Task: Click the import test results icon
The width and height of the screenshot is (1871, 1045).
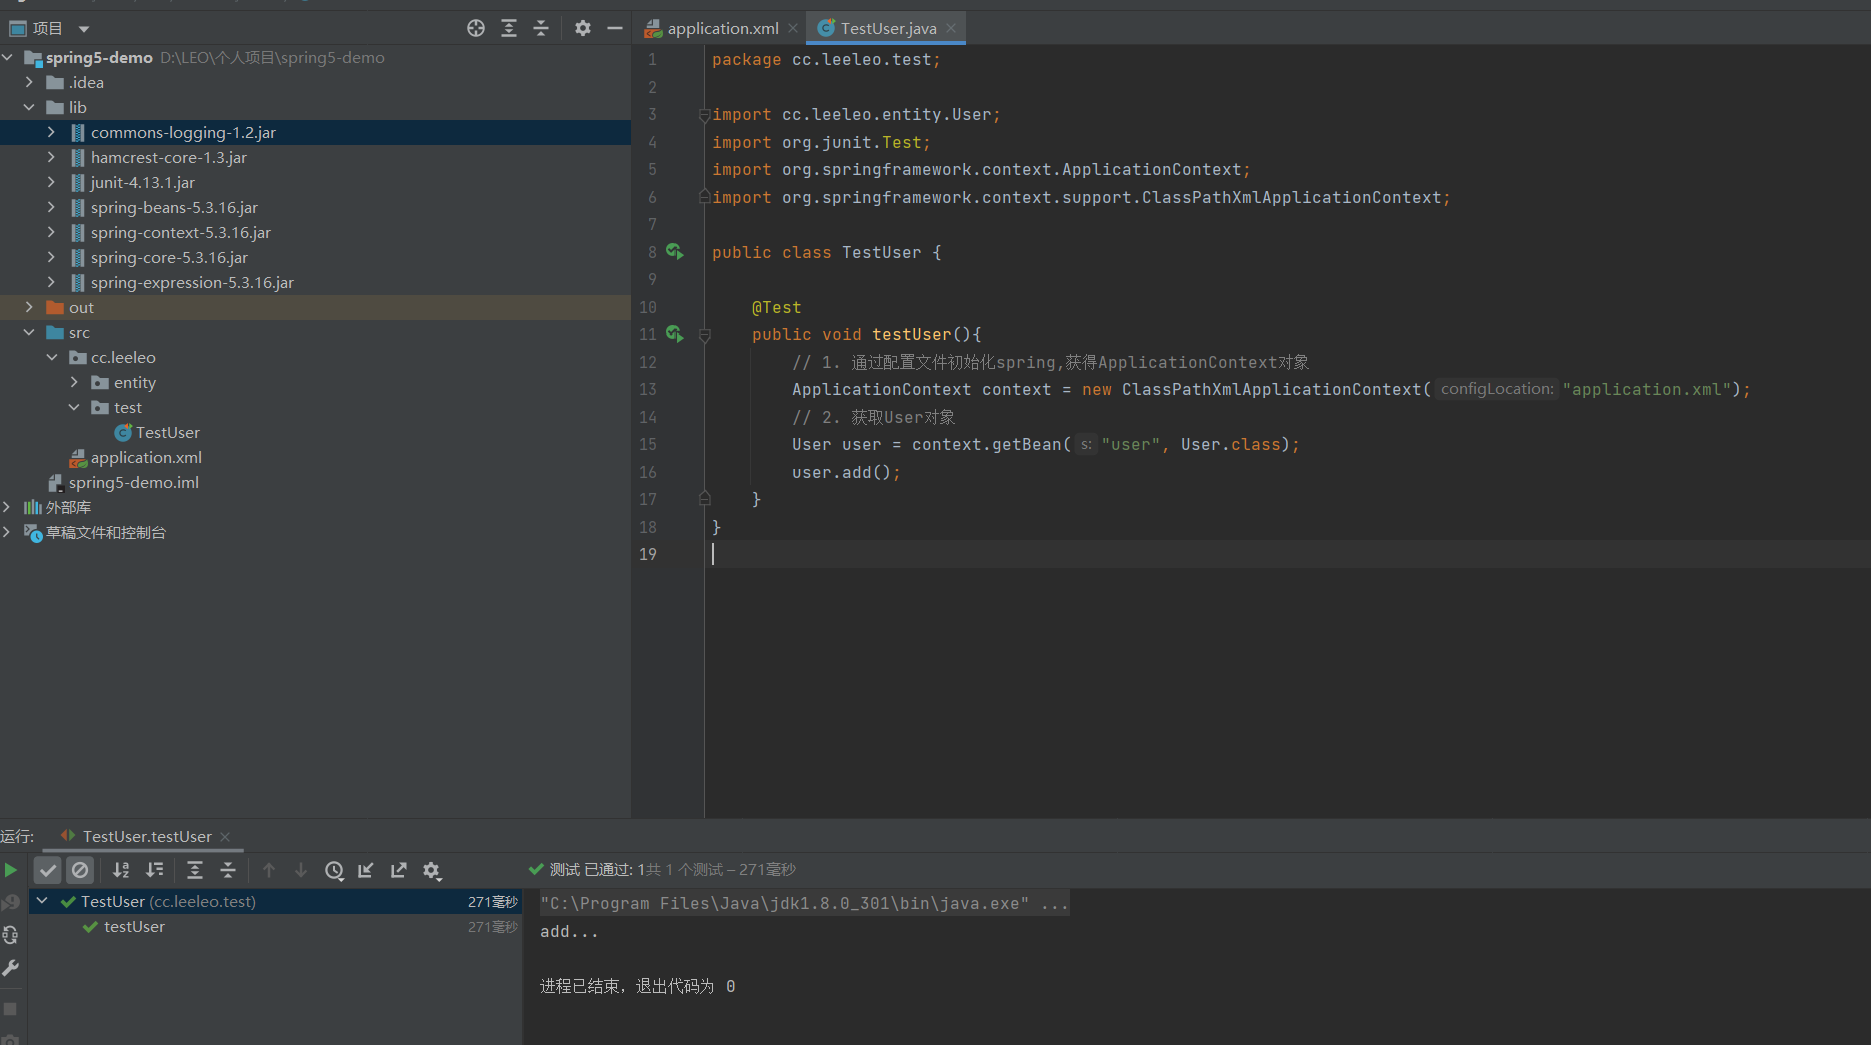Action: (366, 870)
